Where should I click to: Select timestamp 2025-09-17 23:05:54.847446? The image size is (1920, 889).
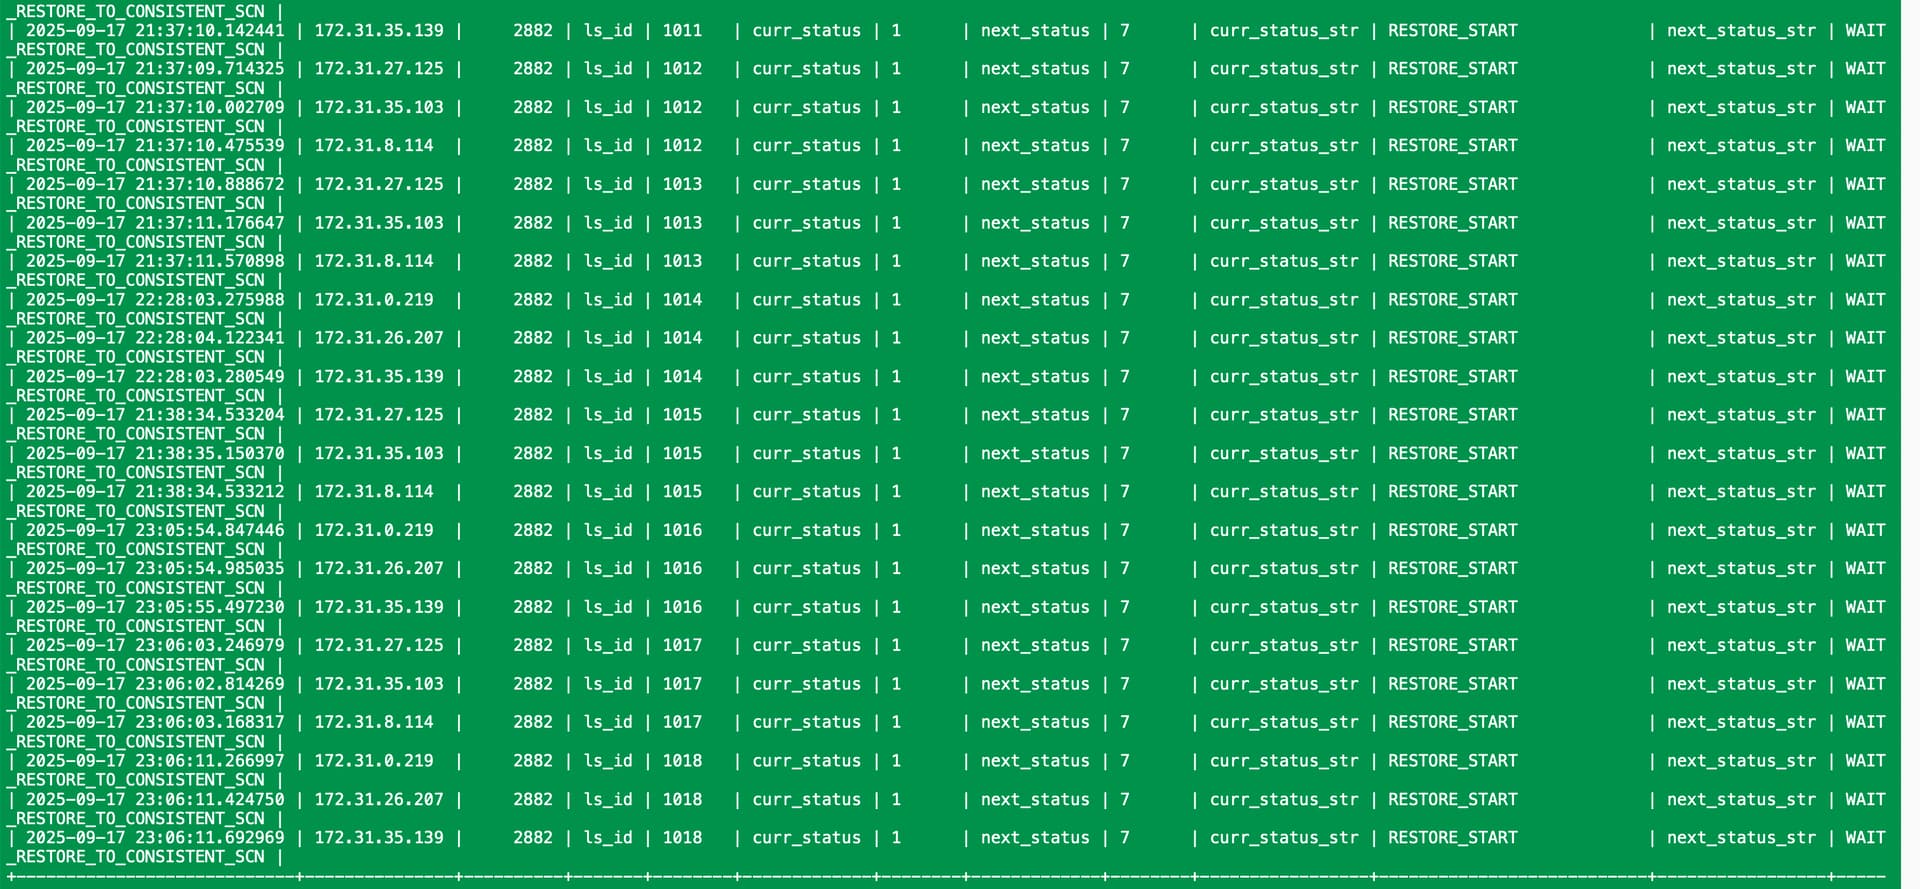pyautogui.click(x=155, y=531)
